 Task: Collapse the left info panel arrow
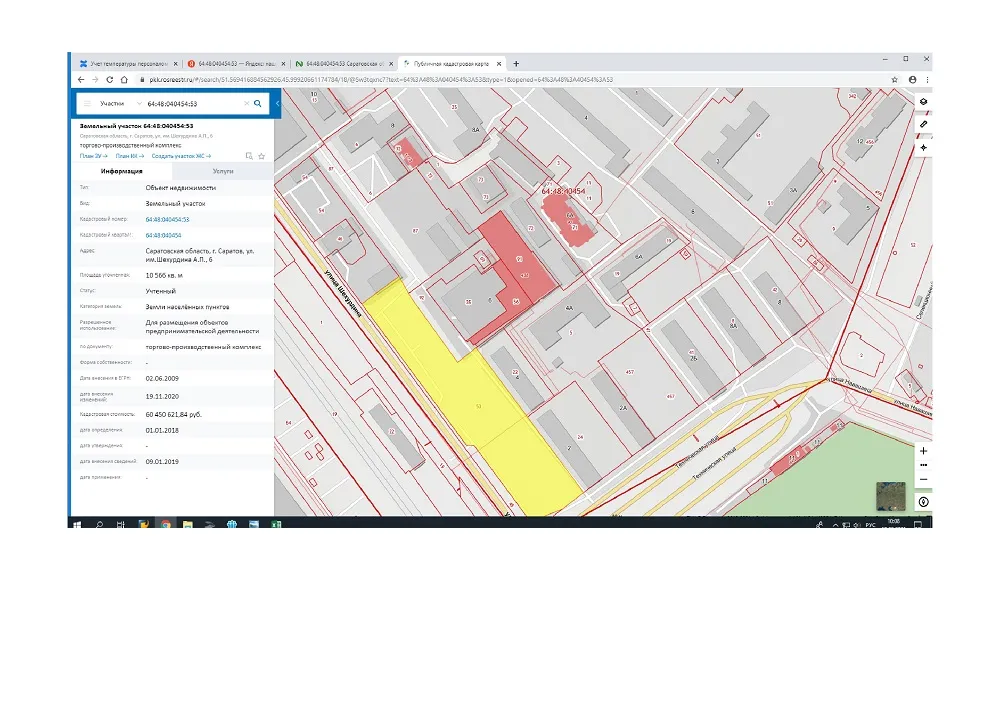277,103
